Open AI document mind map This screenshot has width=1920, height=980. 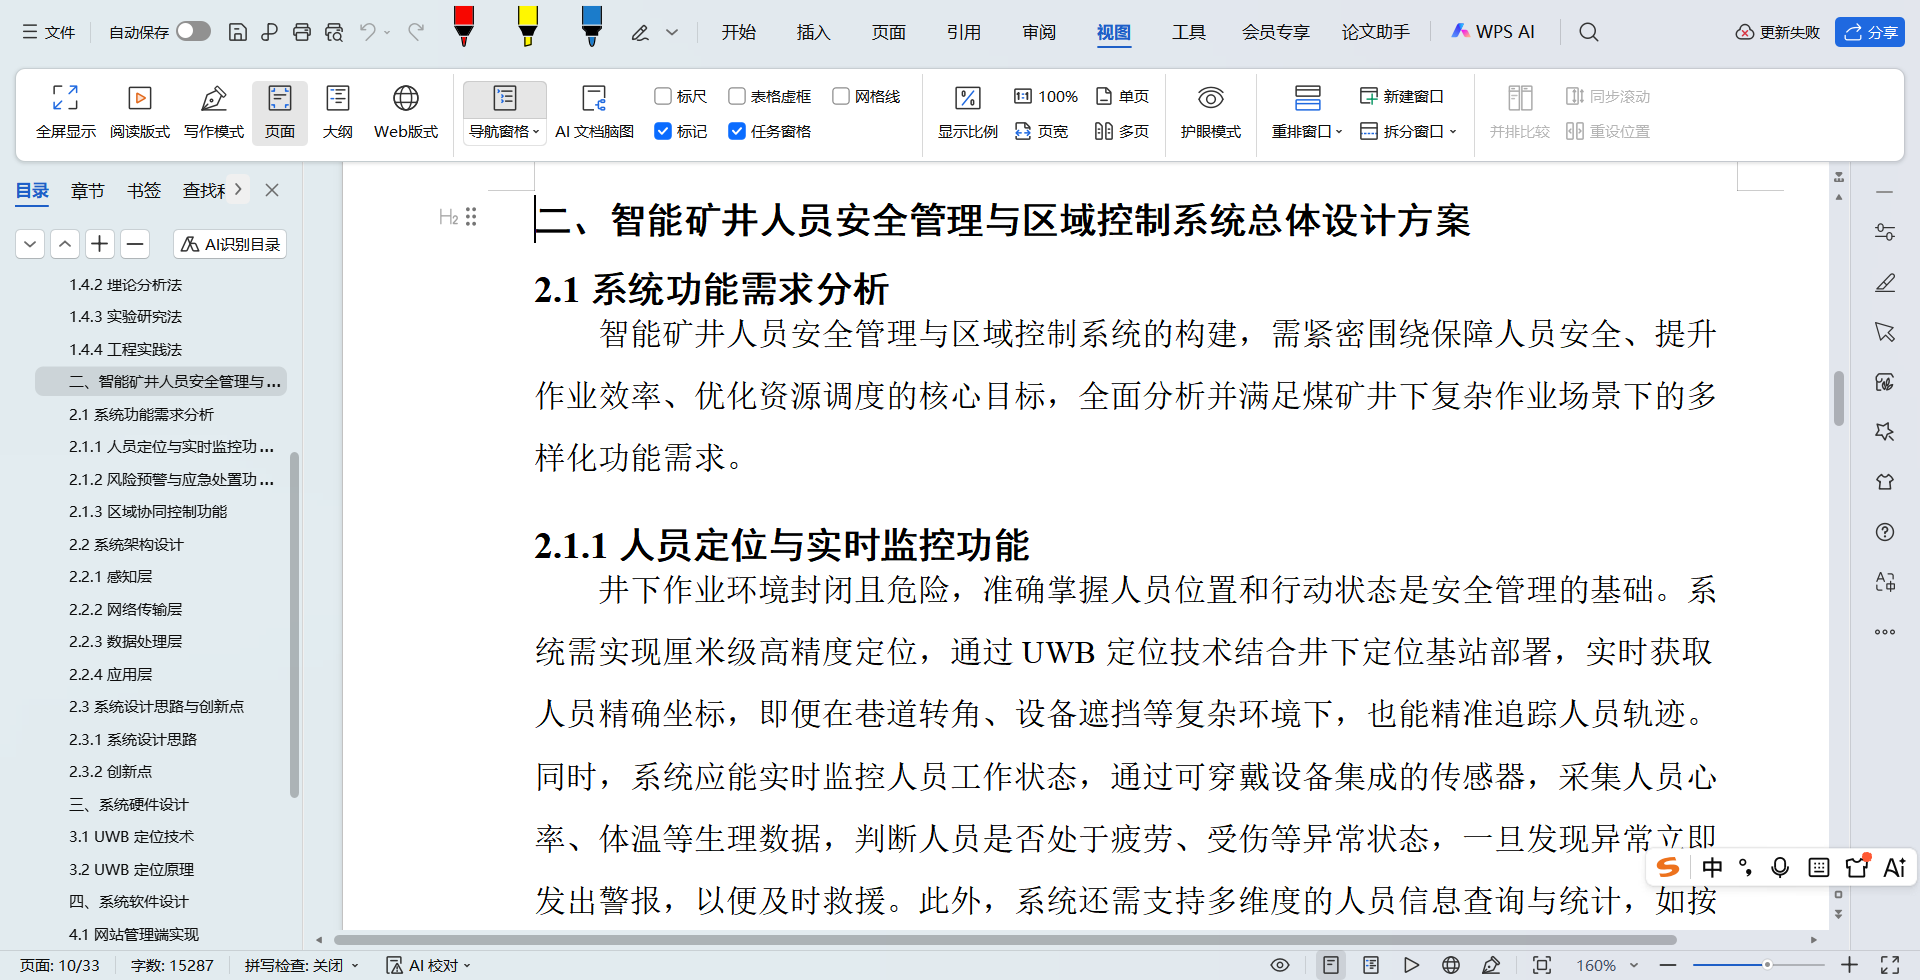tap(594, 111)
